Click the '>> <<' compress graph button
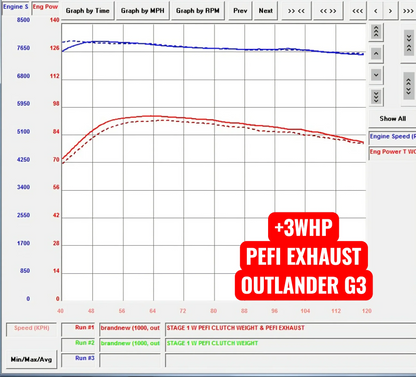 (x=296, y=11)
